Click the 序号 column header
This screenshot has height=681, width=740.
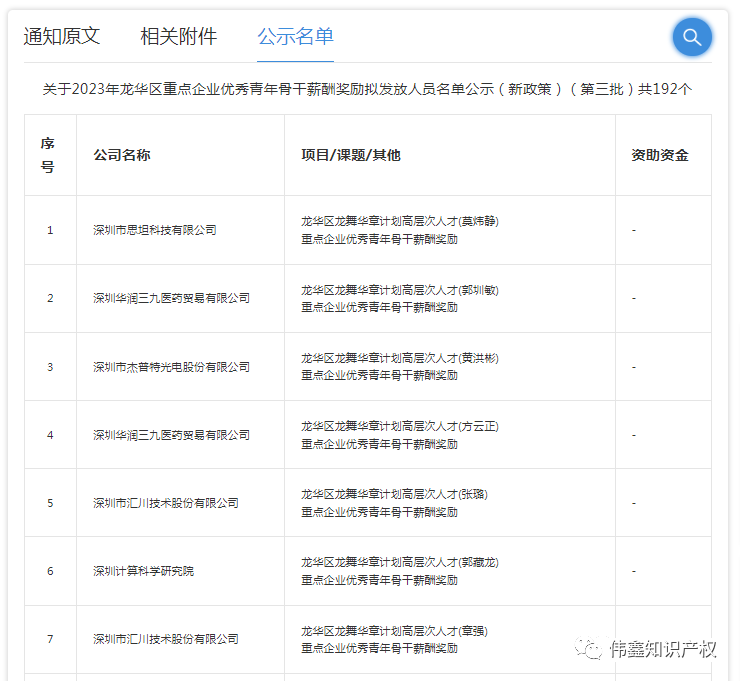pyautogui.click(x=48, y=155)
